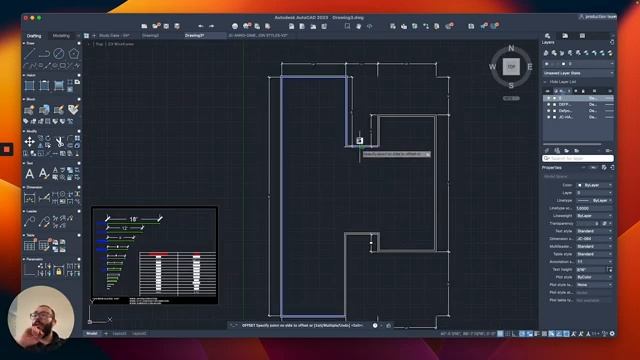This screenshot has width=640, height=360.
Task: Toggle visibility of Defpo layer
Action: [549, 111]
